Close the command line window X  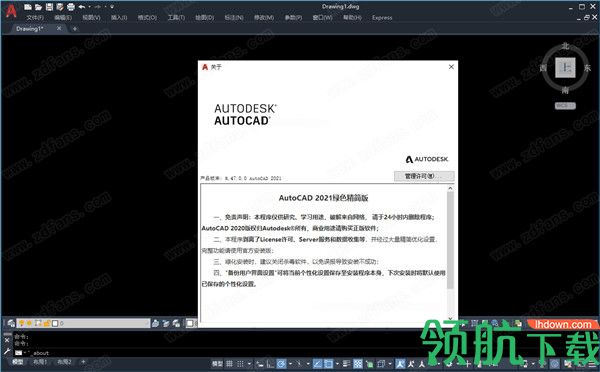(7, 340)
